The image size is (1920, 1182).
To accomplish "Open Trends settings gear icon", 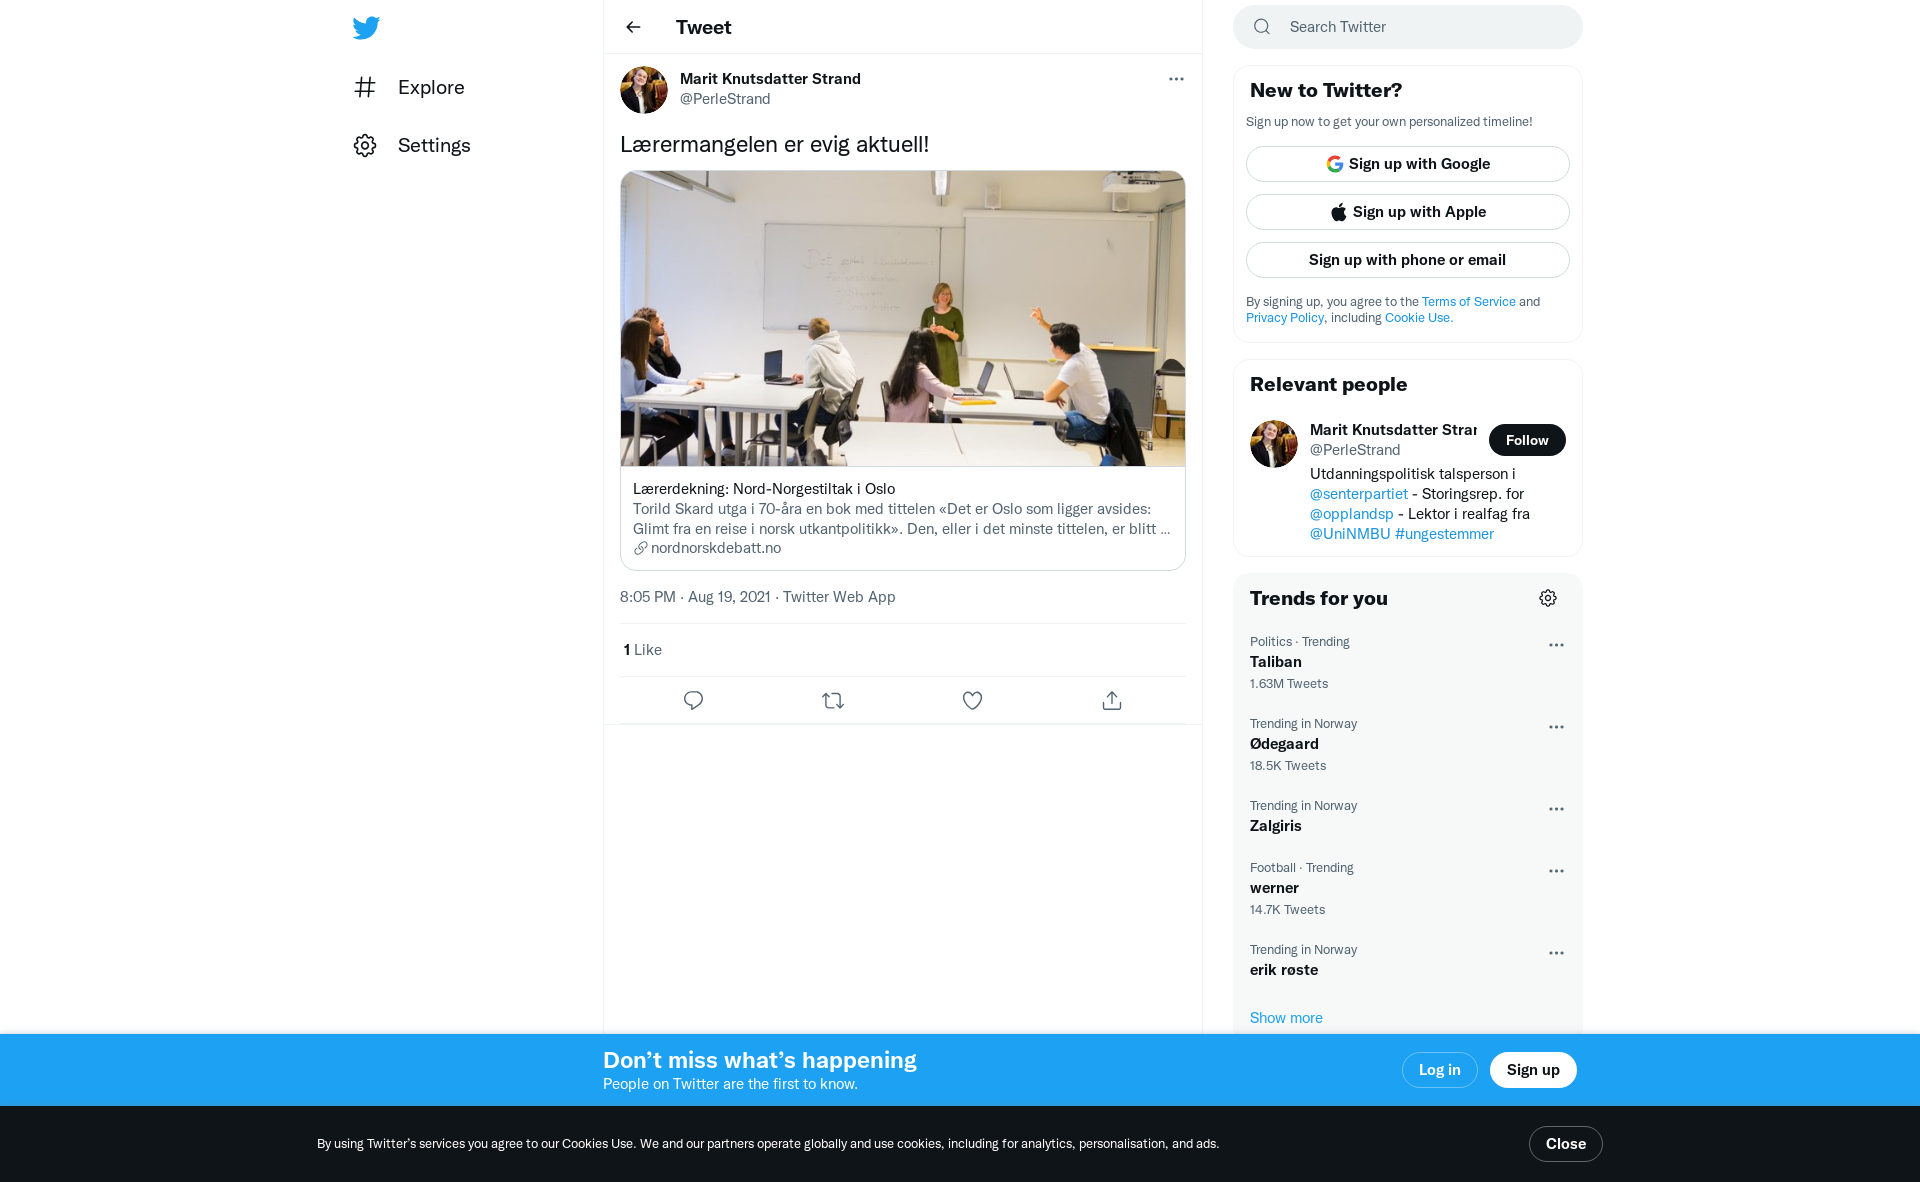I will [x=1548, y=598].
